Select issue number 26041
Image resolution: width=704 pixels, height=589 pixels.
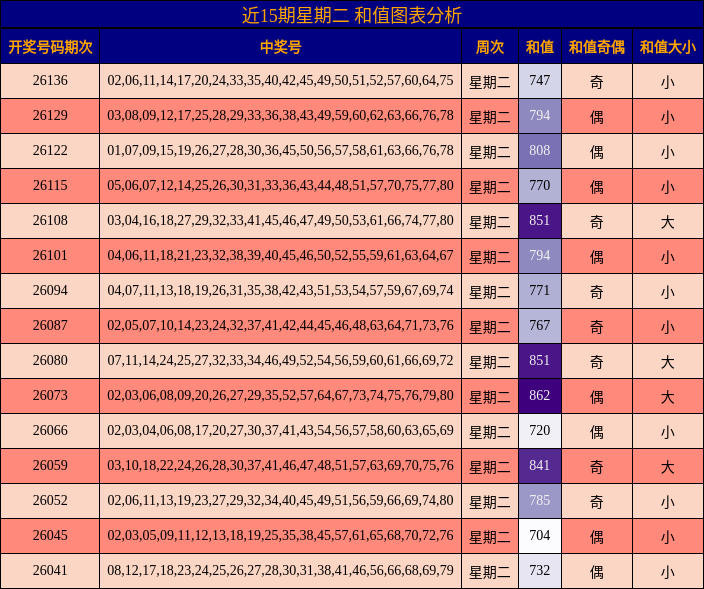50,571
